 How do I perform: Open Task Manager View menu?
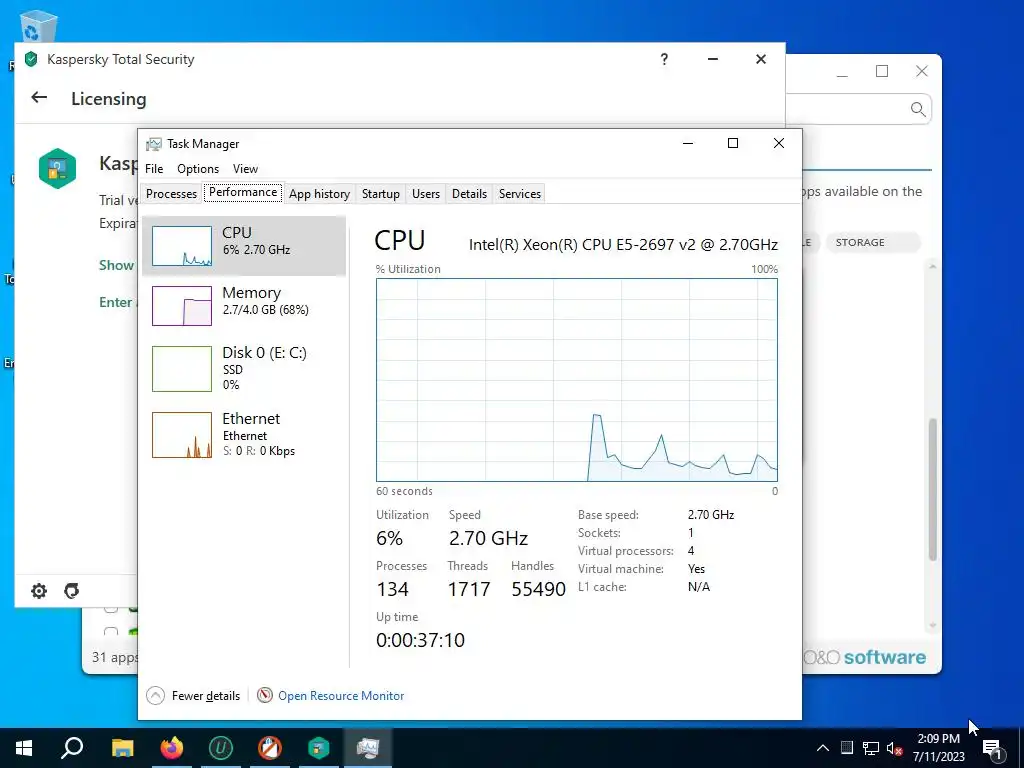pos(246,168)
